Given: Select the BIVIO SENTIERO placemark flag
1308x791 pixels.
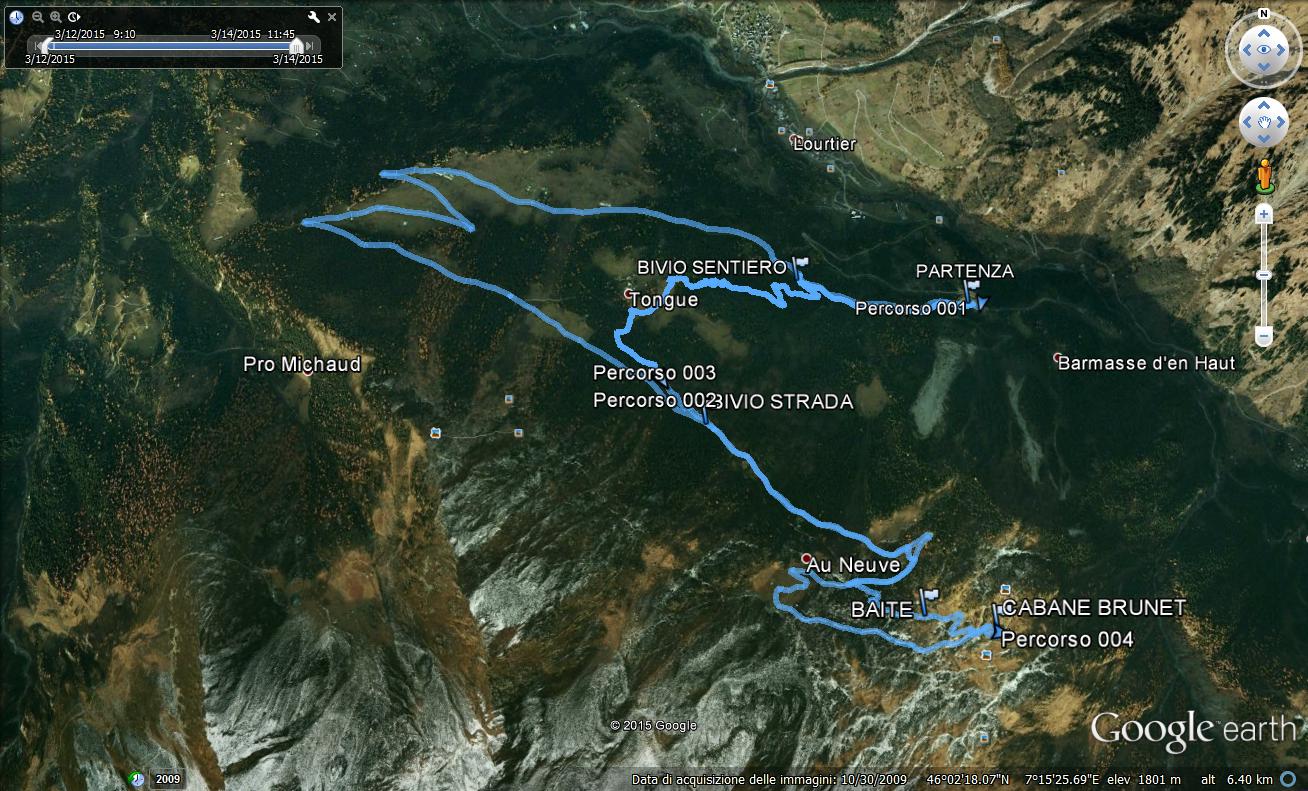Looking at the screenshot, I should click(799, 265).
